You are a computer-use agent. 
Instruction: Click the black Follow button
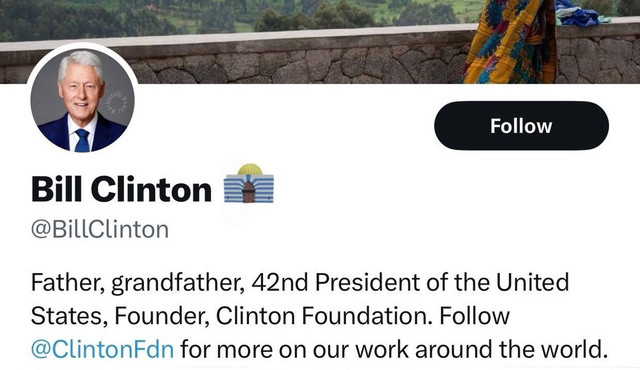[521, 126]
